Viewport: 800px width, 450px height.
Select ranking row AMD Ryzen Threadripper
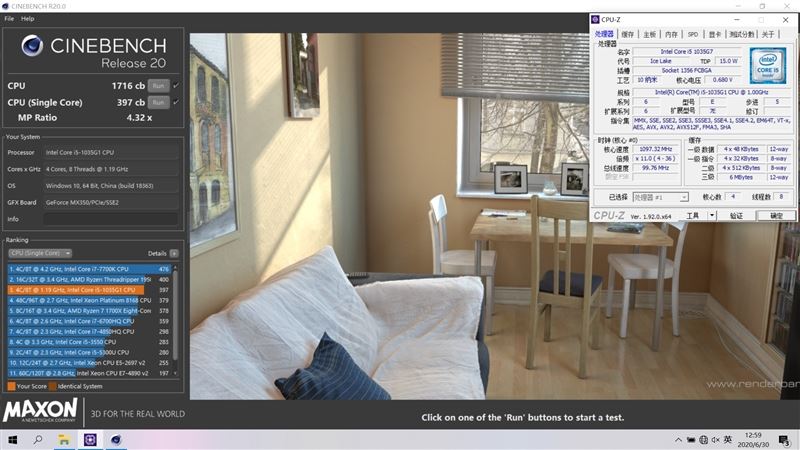[89, 279]
